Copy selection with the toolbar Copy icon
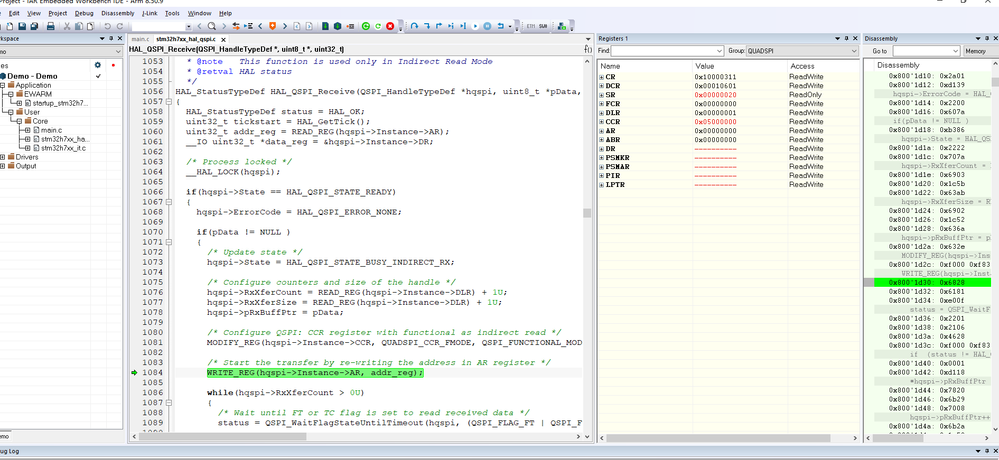The height and width of the screenshot is (460, 999). [79, 26]
